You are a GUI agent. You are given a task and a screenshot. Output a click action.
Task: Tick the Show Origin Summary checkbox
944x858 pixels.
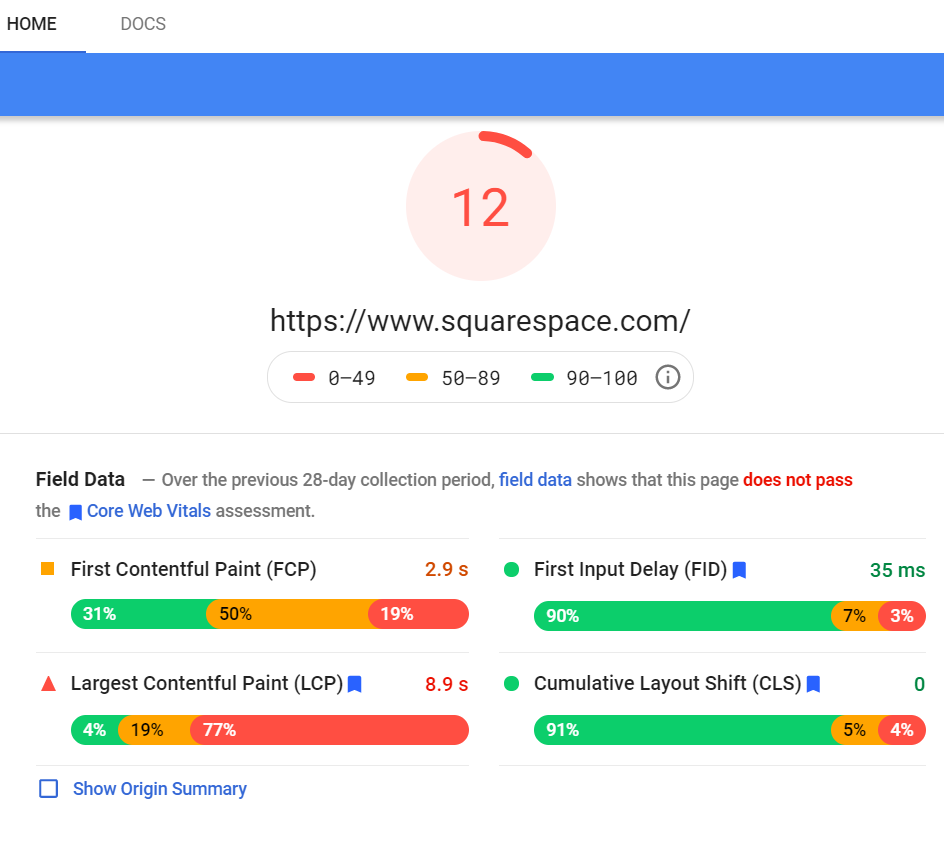pyautogui.click(x=49, y=789)
